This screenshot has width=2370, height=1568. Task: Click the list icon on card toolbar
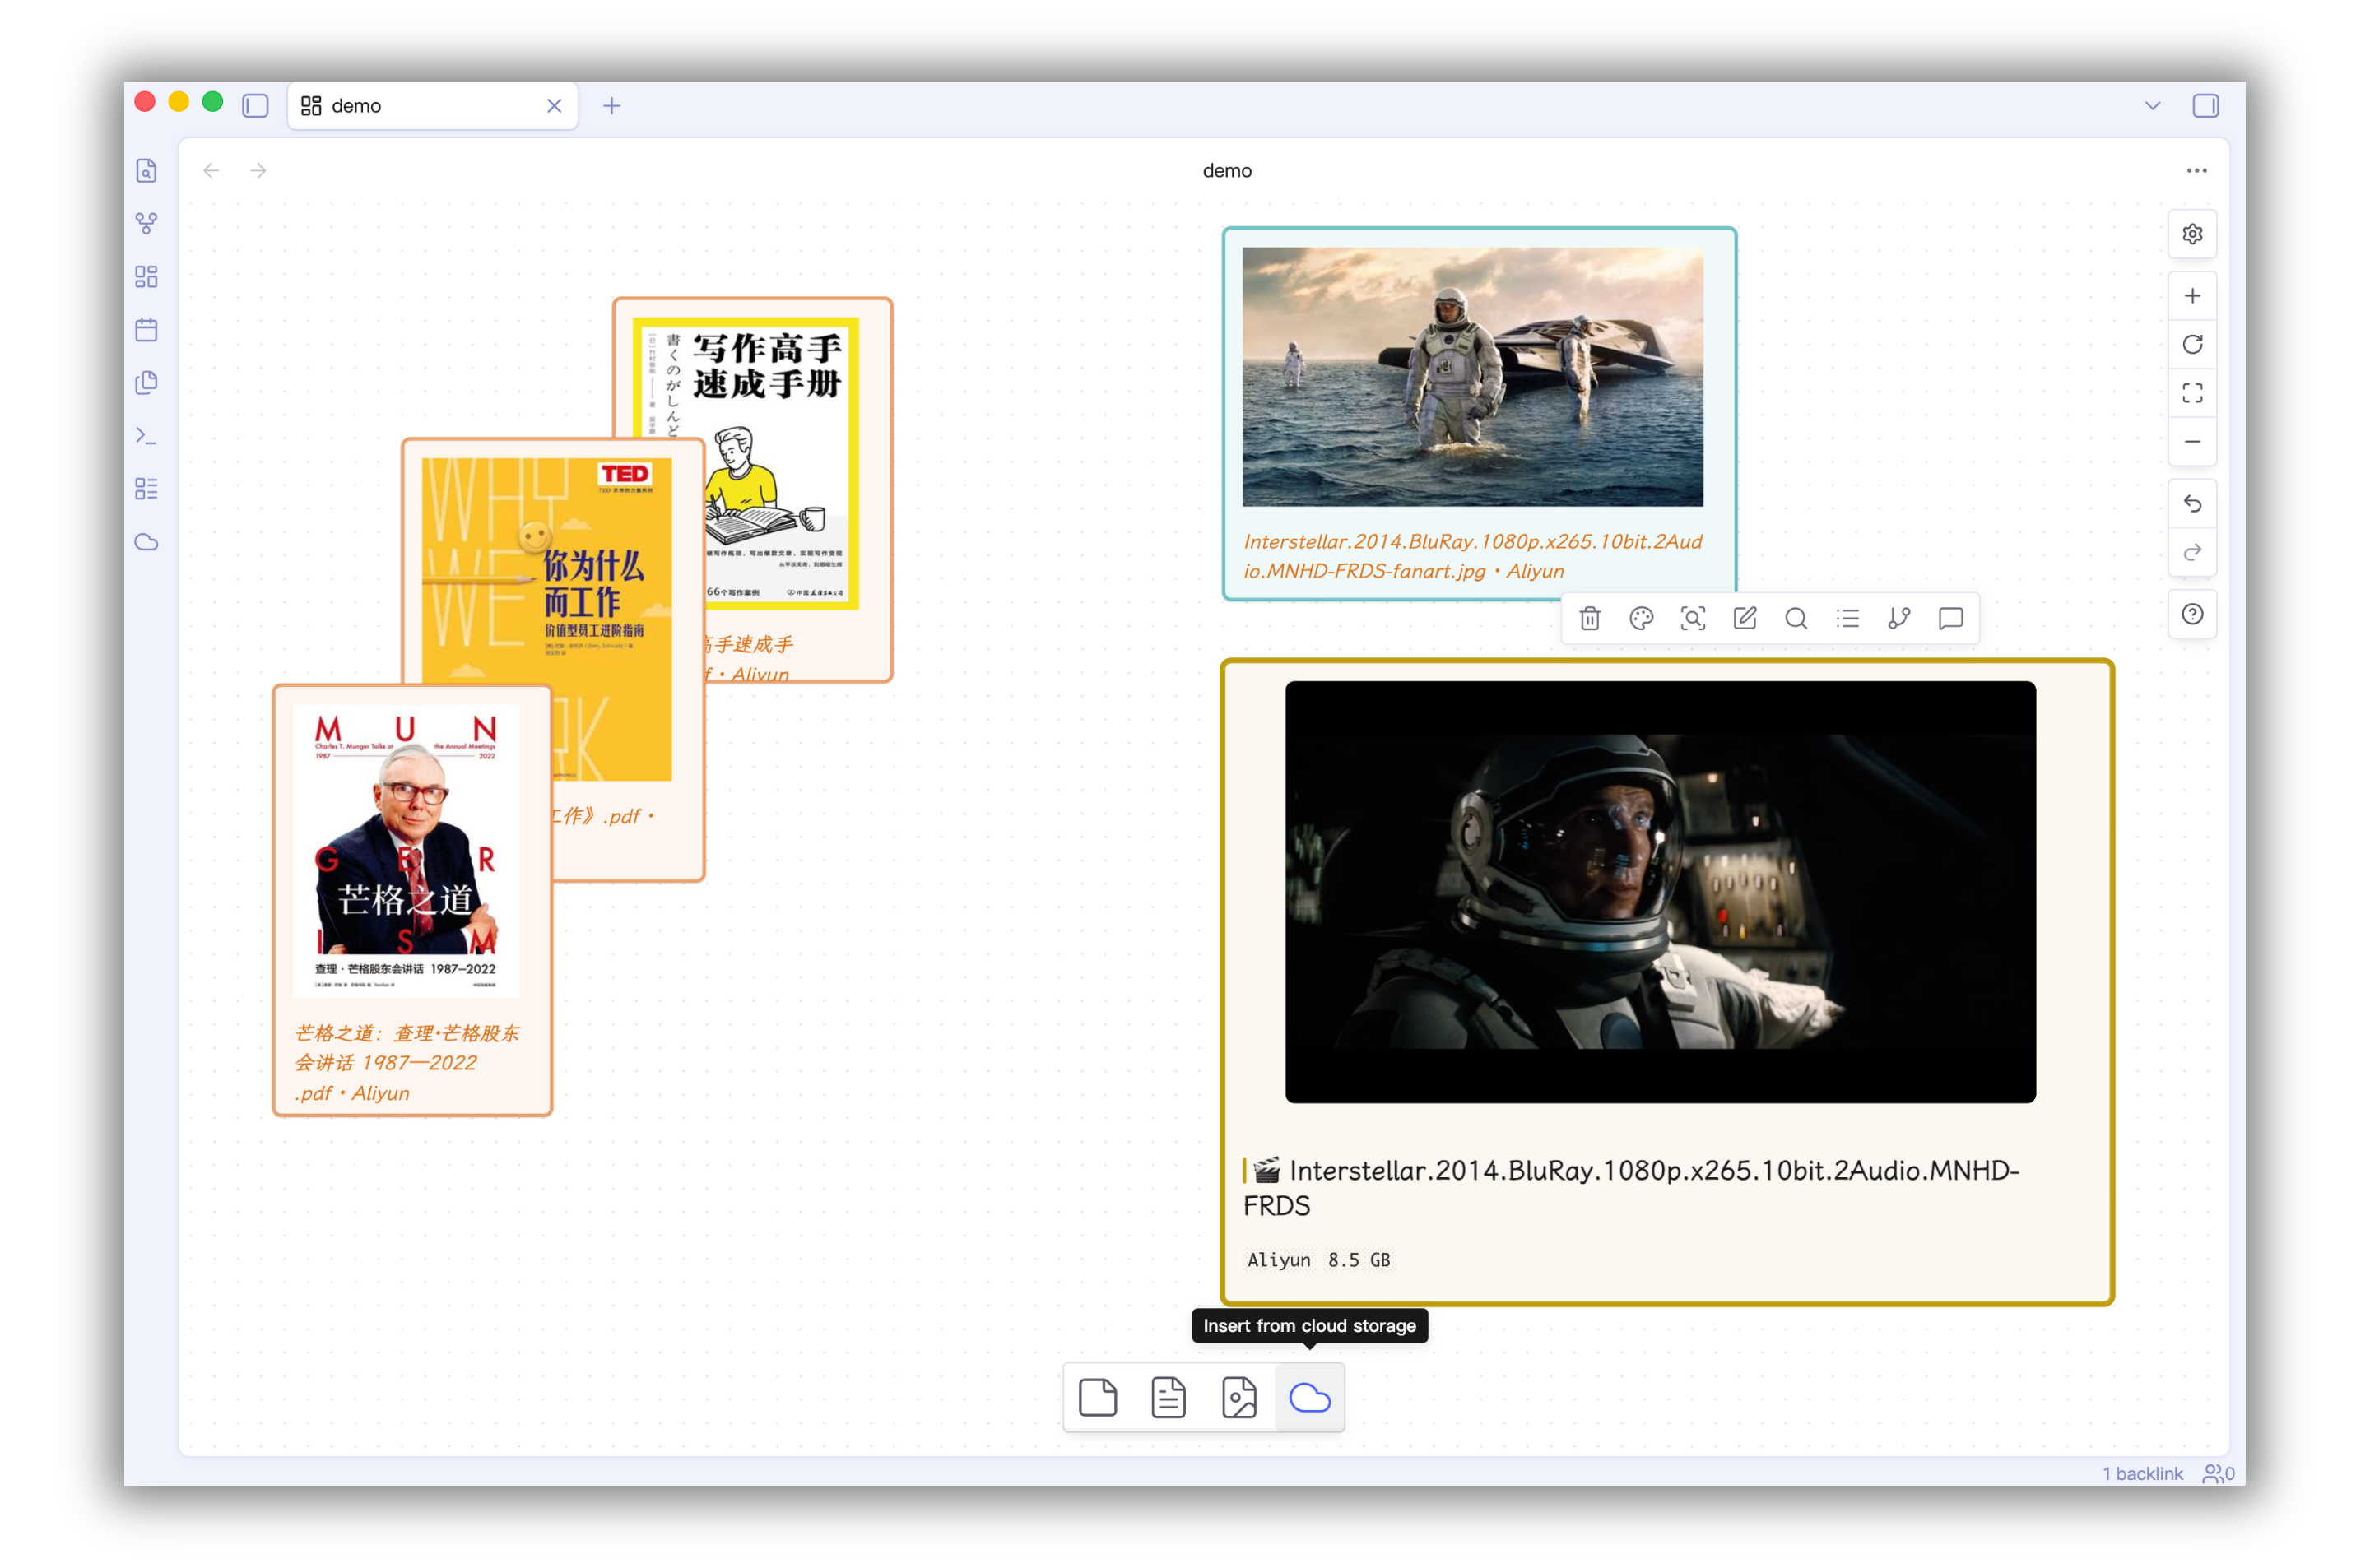(x=1848, y=619)
